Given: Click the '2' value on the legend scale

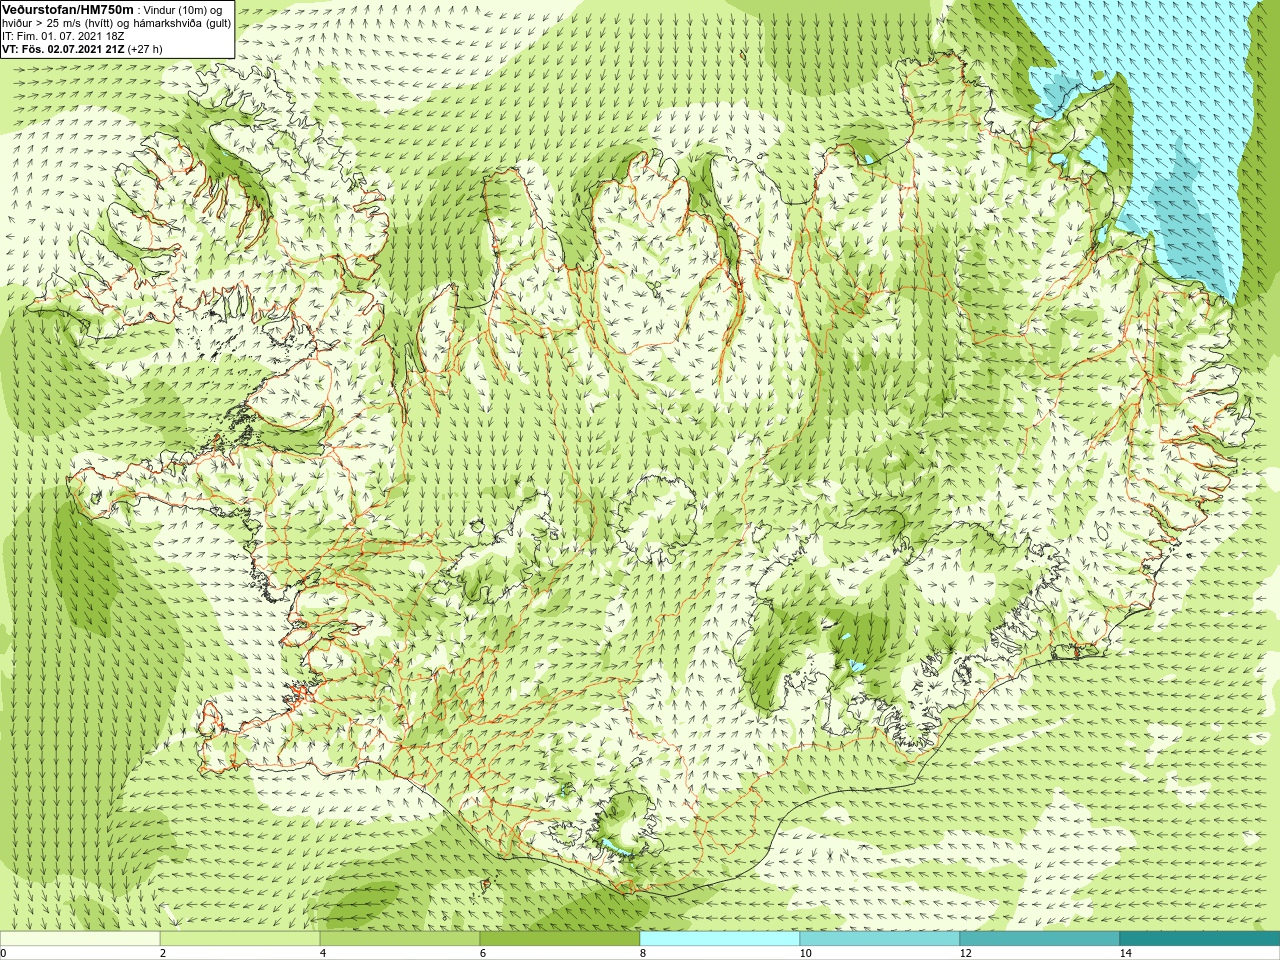Looking at the screenshot, I should click(163, 953).
